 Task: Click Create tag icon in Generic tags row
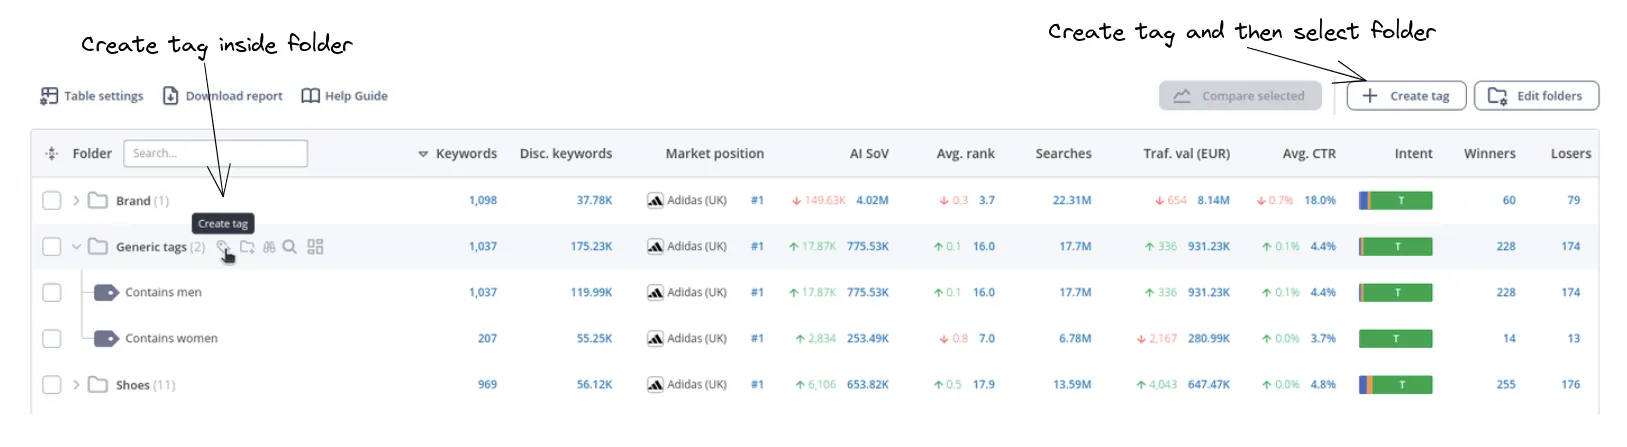pyautogui.click(x=223, y=247)
